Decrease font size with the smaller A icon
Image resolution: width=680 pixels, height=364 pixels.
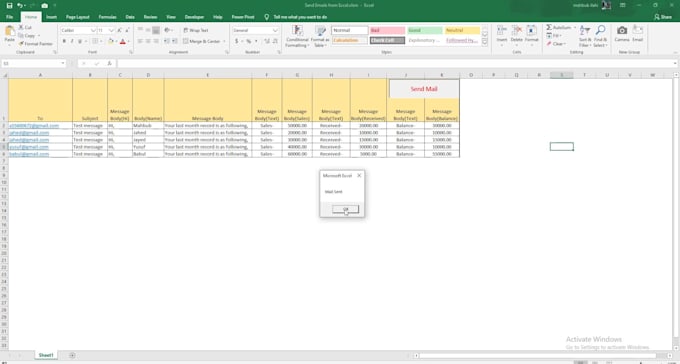point(127,30)
